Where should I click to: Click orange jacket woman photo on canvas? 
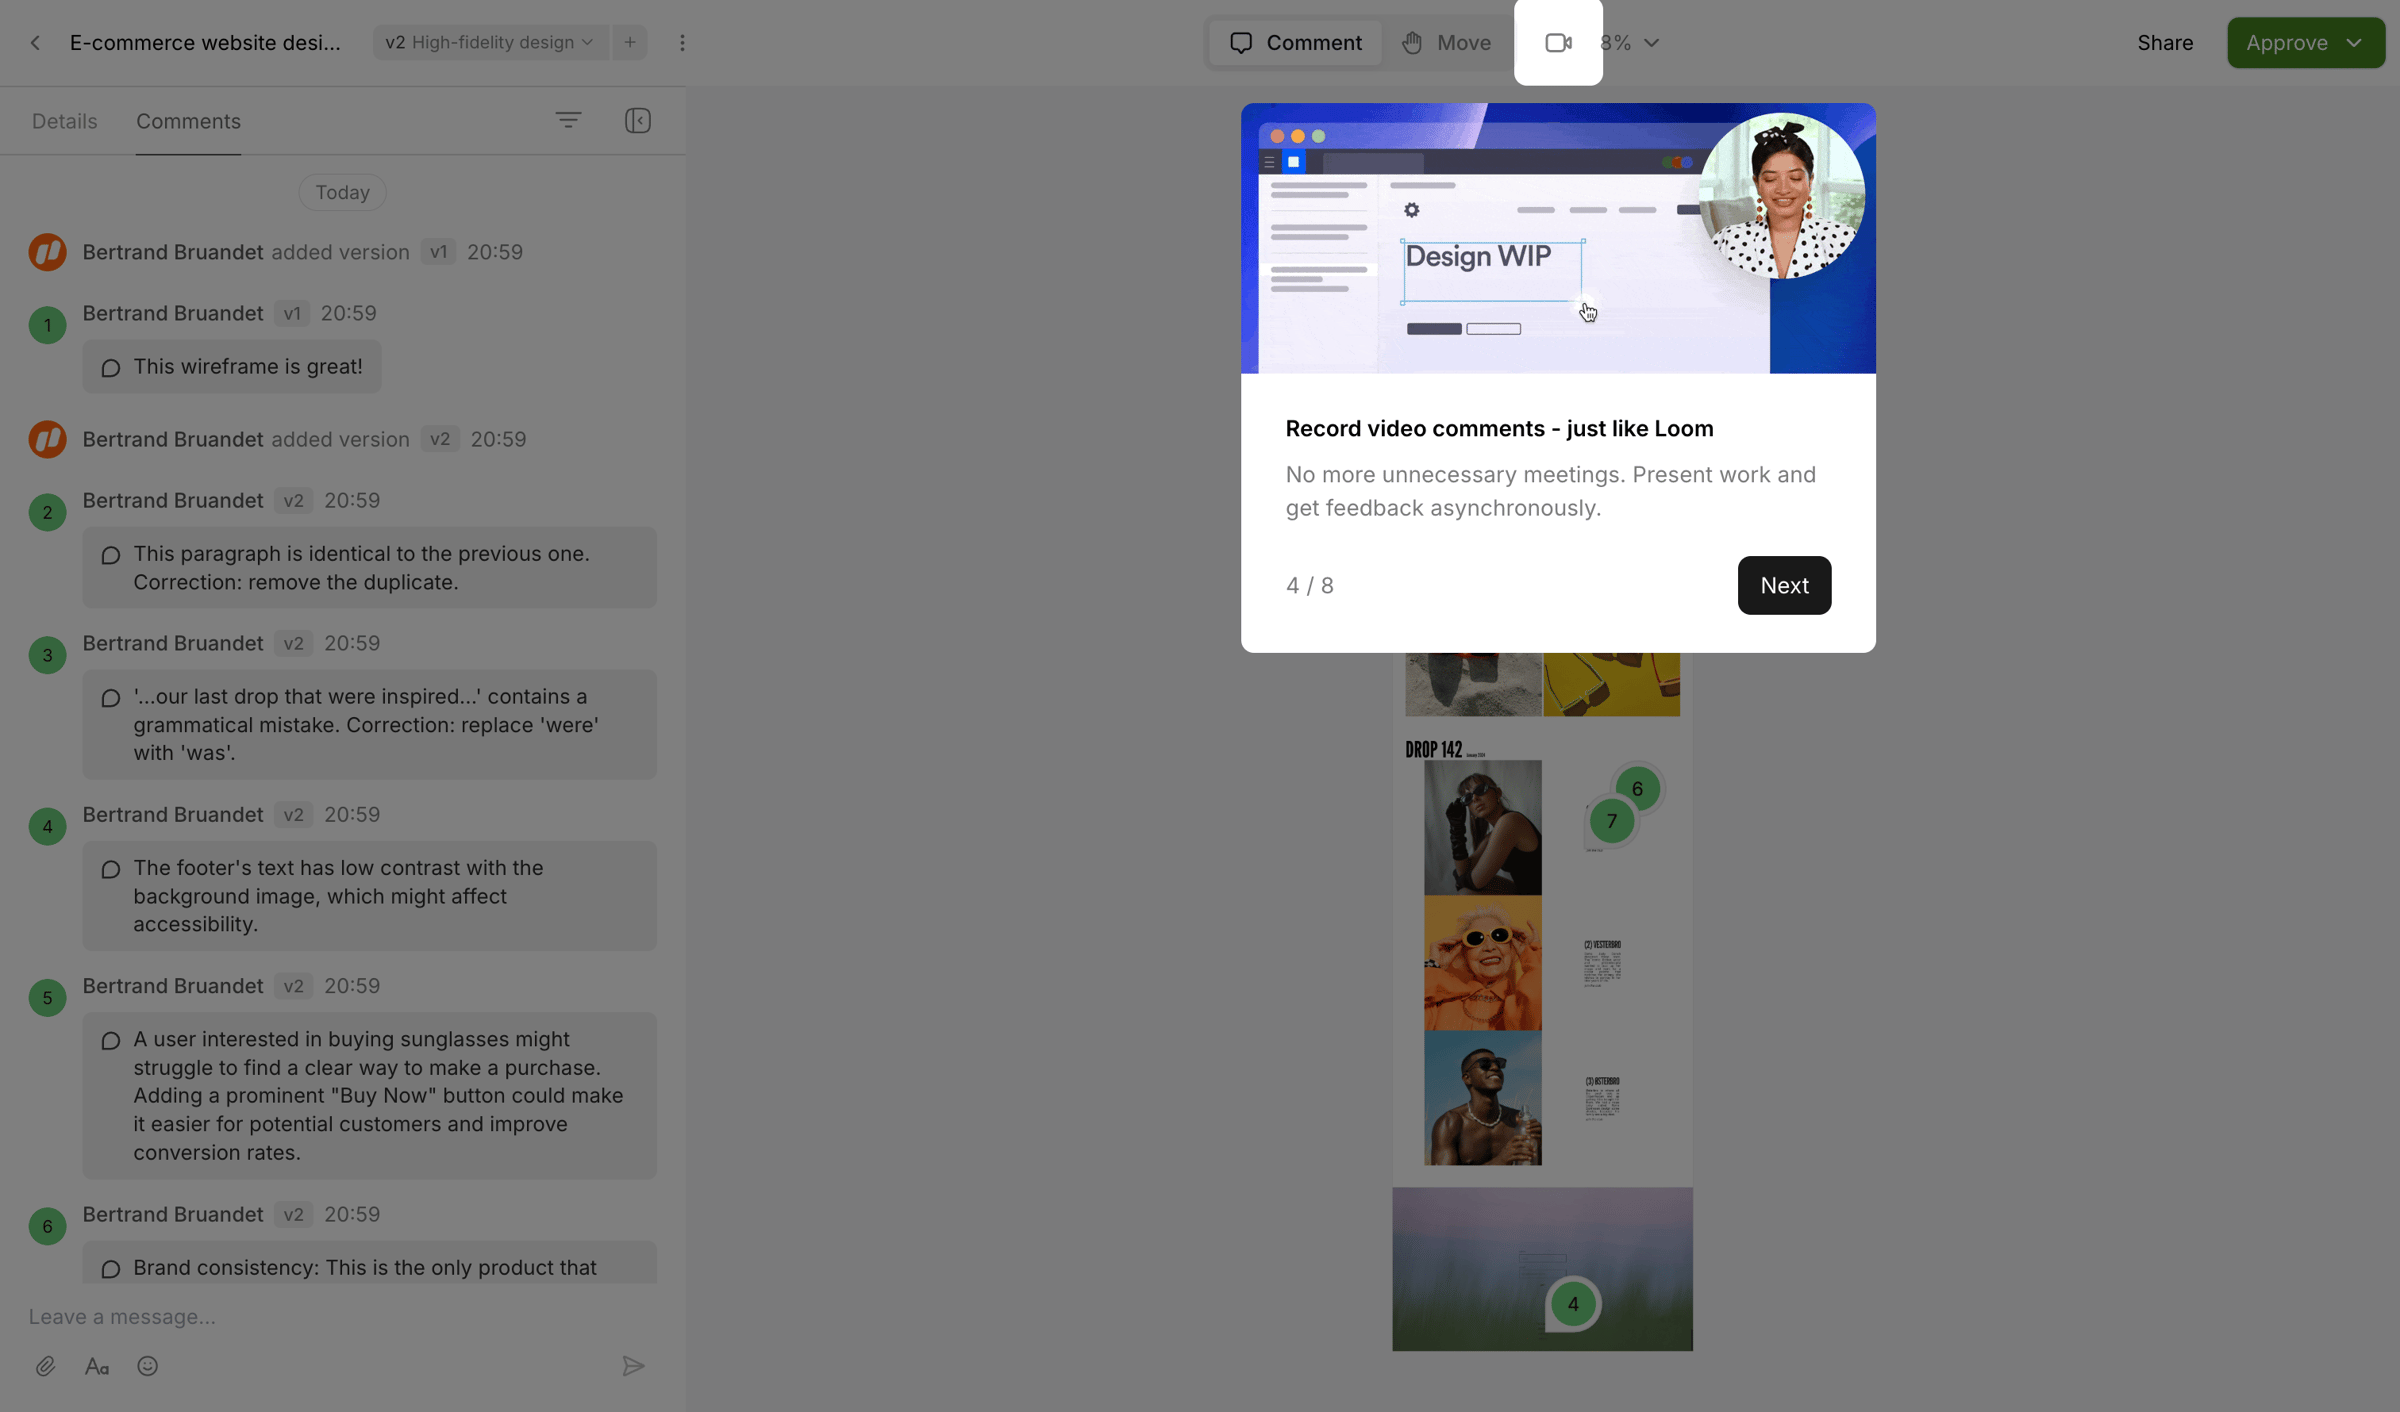[1483, 963]
